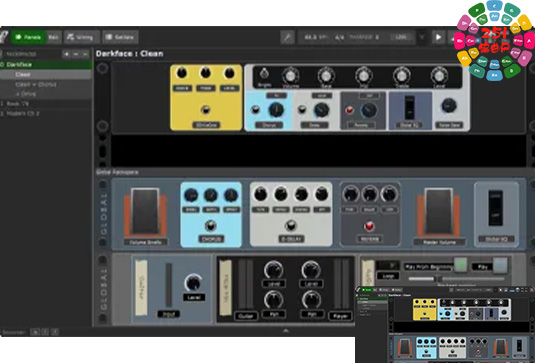Click the amp Bass knob

click(x=326, y=75)
